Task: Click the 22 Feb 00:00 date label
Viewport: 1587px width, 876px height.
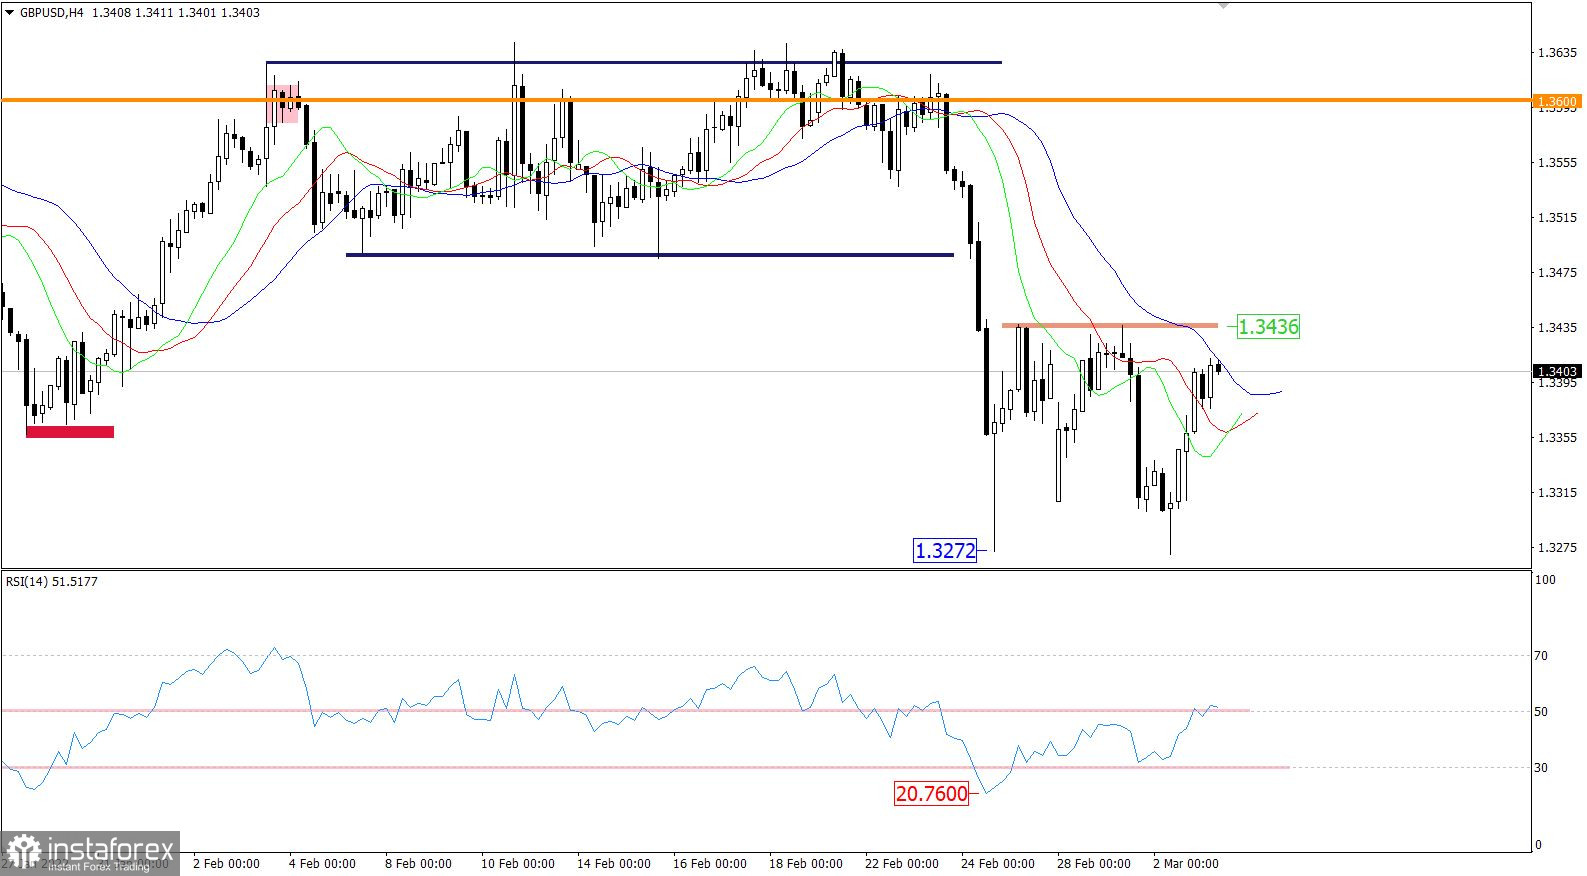Action: click(901, 864)
